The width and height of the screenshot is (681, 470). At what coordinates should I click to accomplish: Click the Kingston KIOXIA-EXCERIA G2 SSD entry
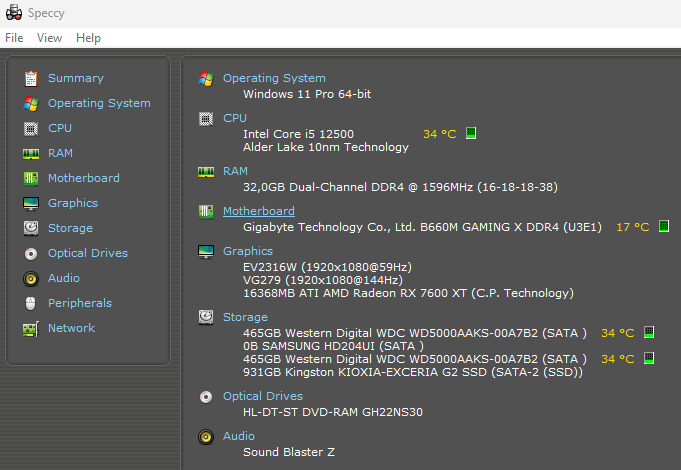[413, 372]
